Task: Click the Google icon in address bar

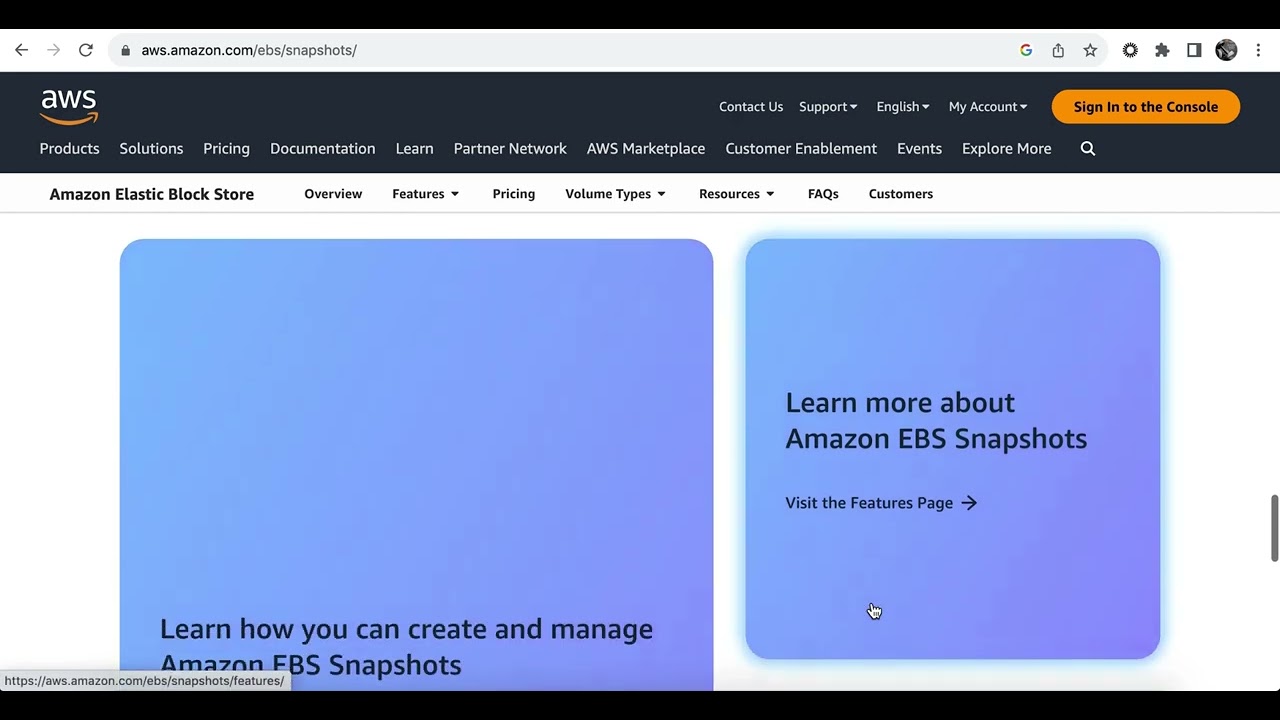Action: (1026, 50)
